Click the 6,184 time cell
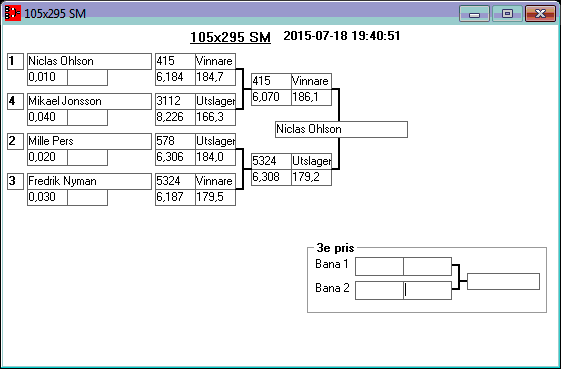The height and width of the screenshot is (369, 561). click(175, 78)
